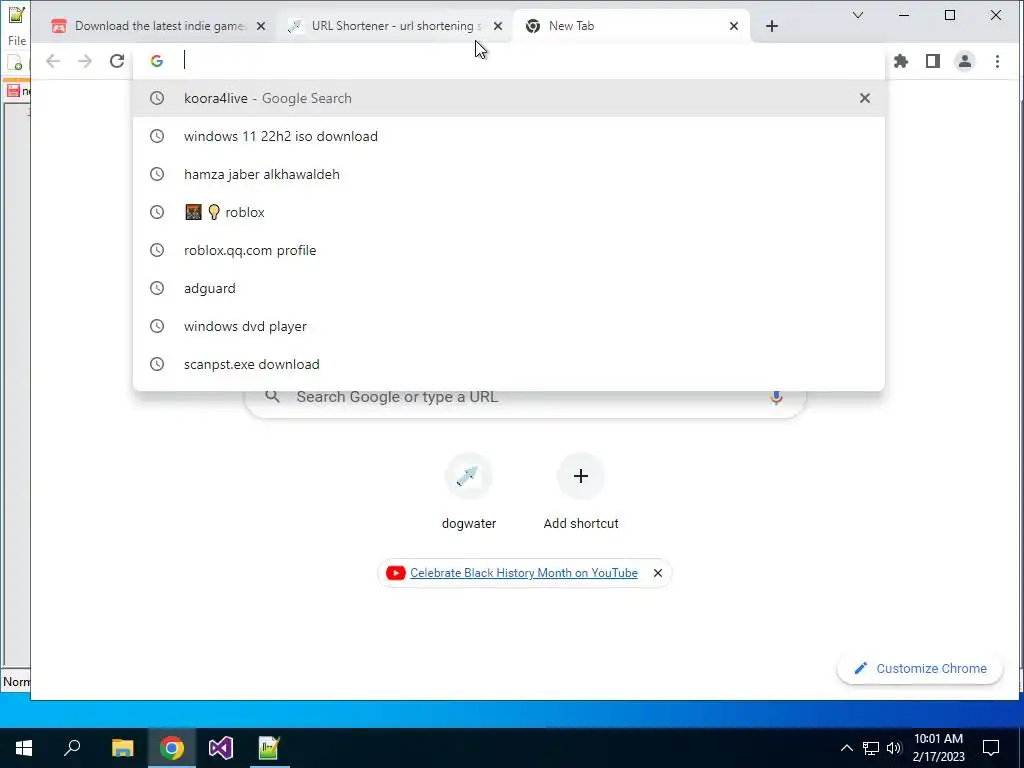Click the YouTube logo in the promo
The height and width of the screenshot is (768, 1024).
pos(395,573)
